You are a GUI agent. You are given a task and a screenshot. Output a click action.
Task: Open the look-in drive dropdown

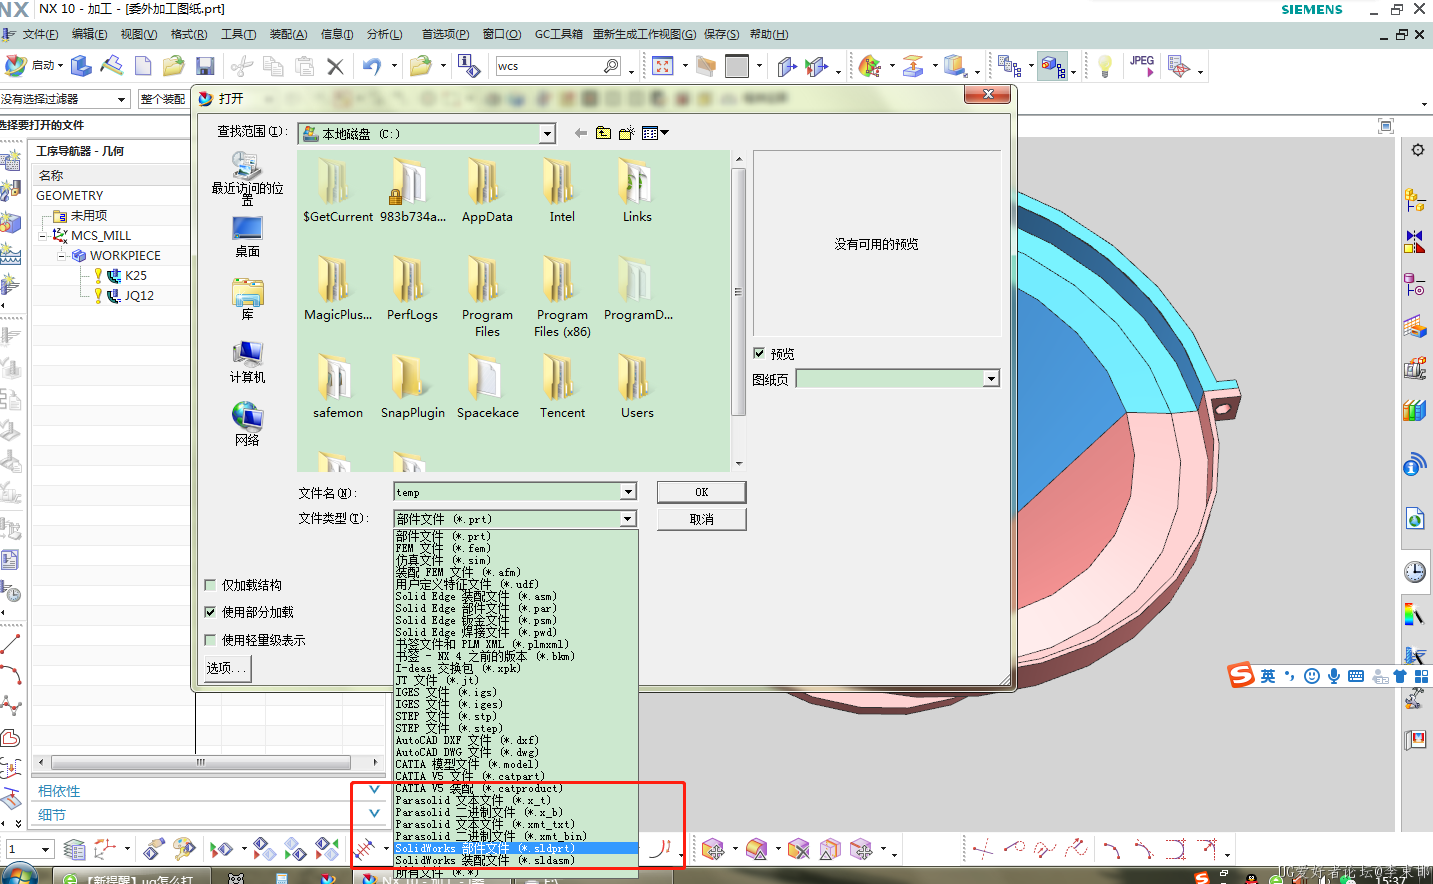tap(547, 134)
